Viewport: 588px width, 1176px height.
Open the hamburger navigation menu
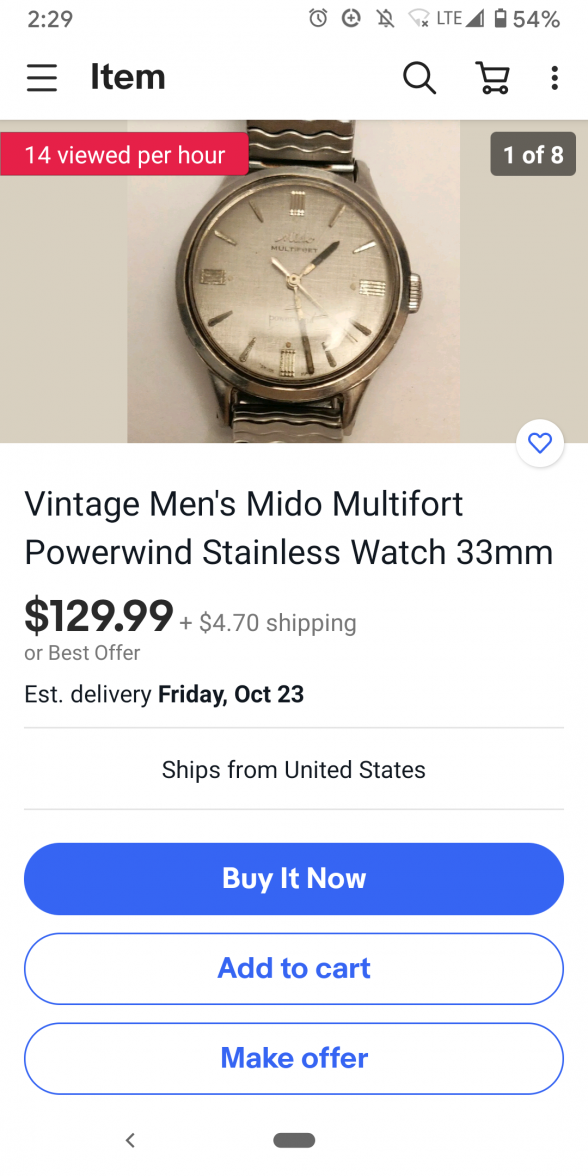point(41,77)
